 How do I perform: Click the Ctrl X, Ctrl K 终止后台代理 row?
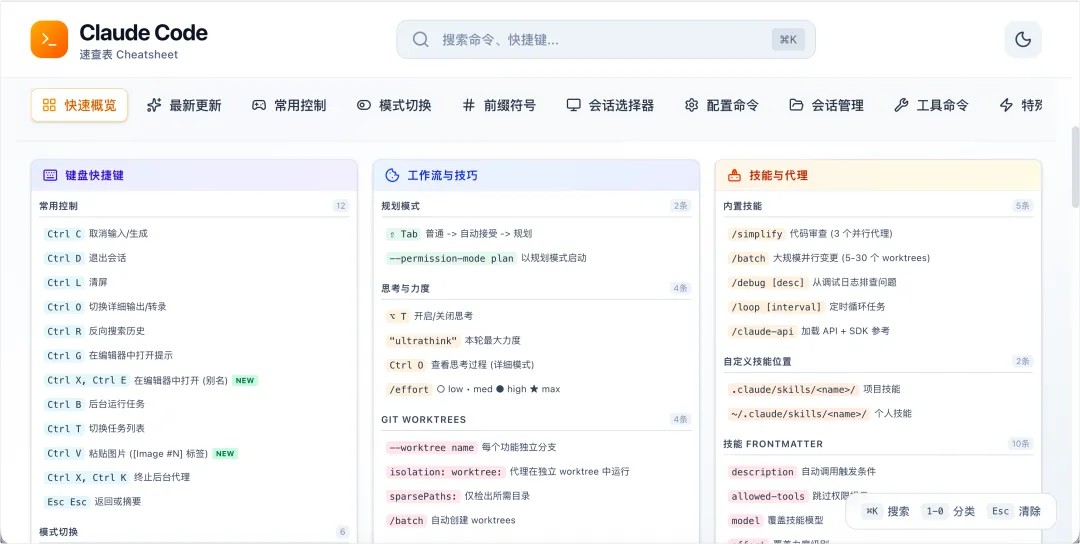pyautogui.click(x=194, y=477)
